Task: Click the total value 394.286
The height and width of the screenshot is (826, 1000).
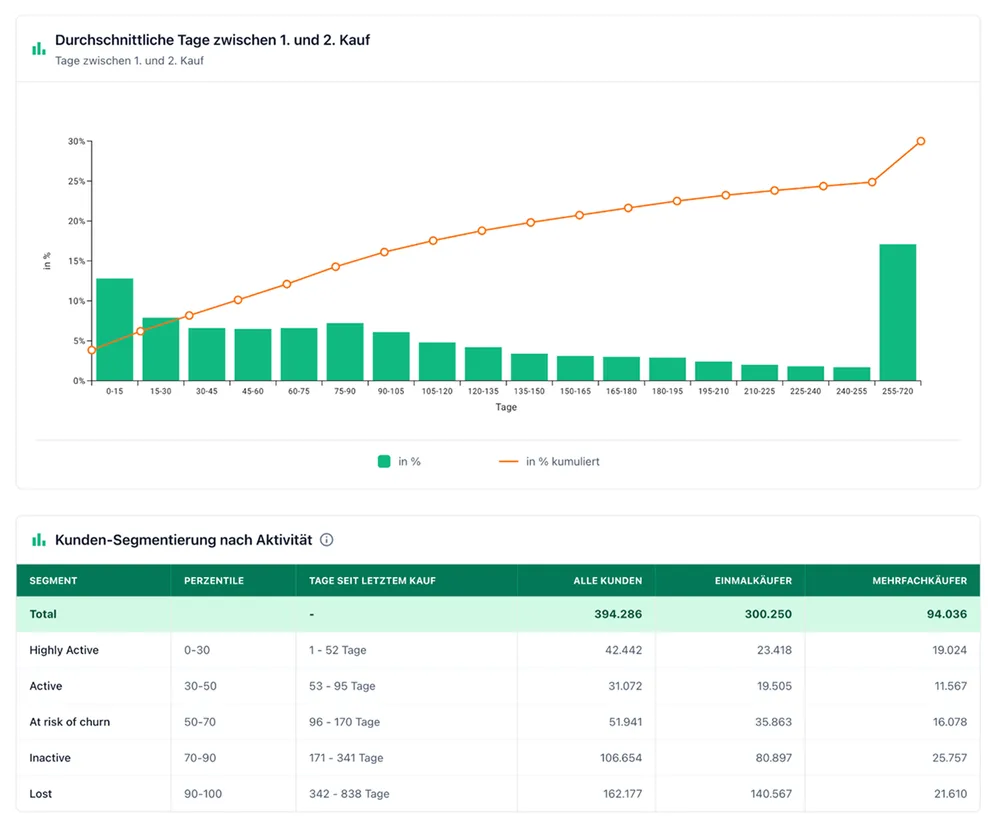Action: (x=618, y=614)
